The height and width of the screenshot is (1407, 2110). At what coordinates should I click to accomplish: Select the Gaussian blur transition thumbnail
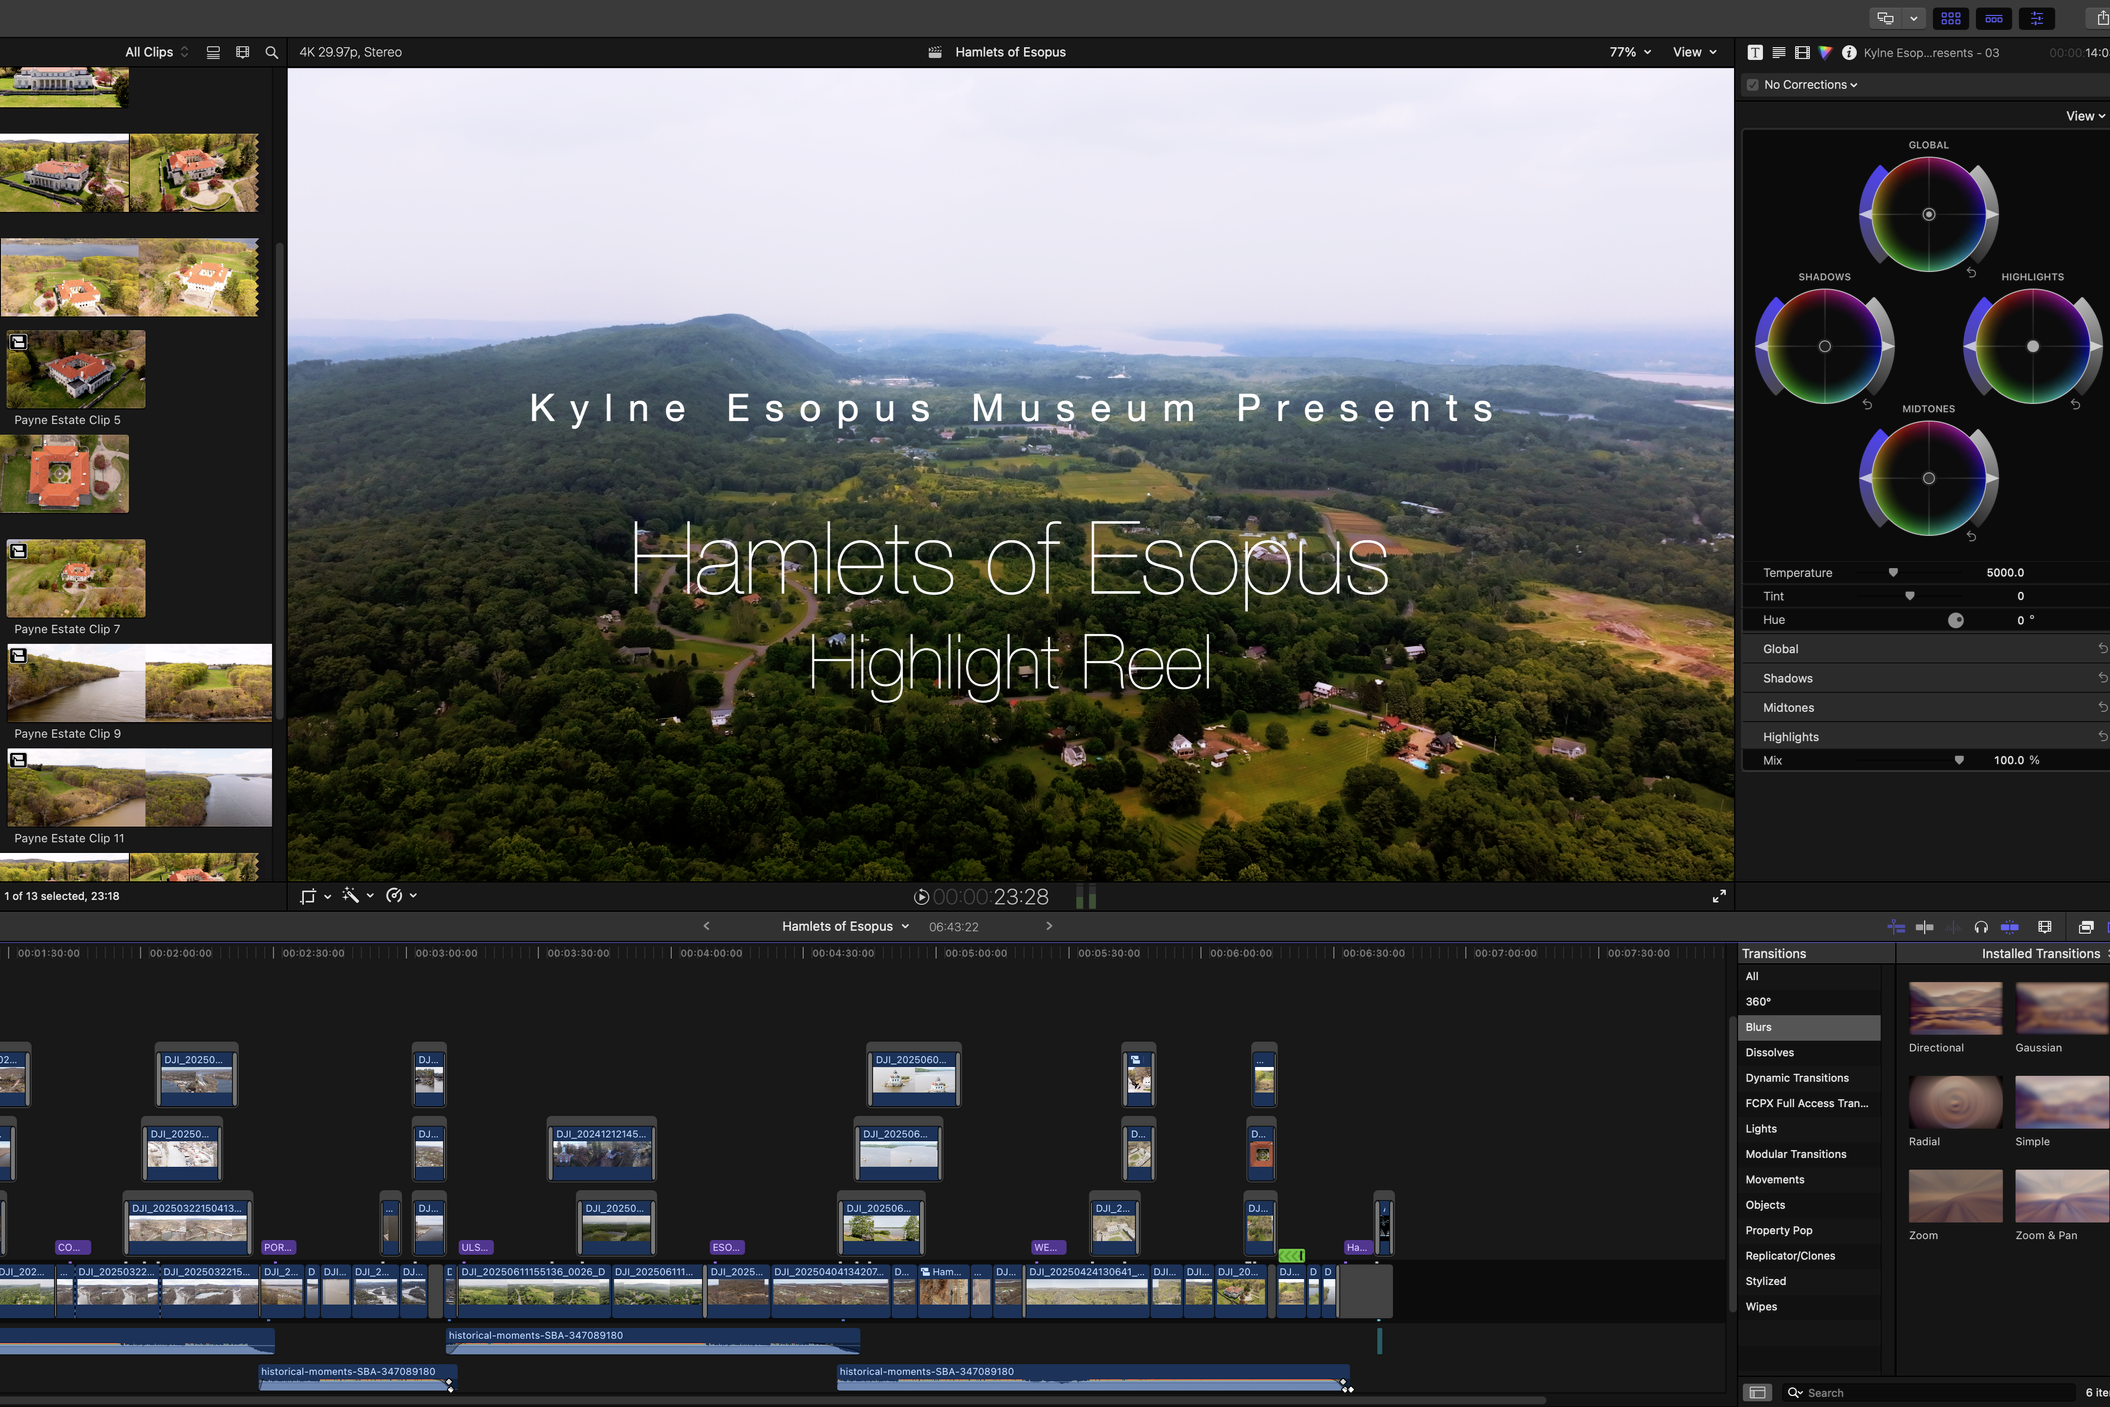pos(2062,1007)
